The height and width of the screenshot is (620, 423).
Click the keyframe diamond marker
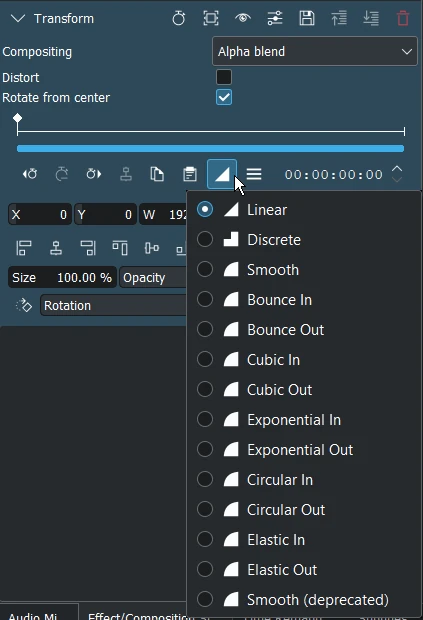click(x=17, y=118)
